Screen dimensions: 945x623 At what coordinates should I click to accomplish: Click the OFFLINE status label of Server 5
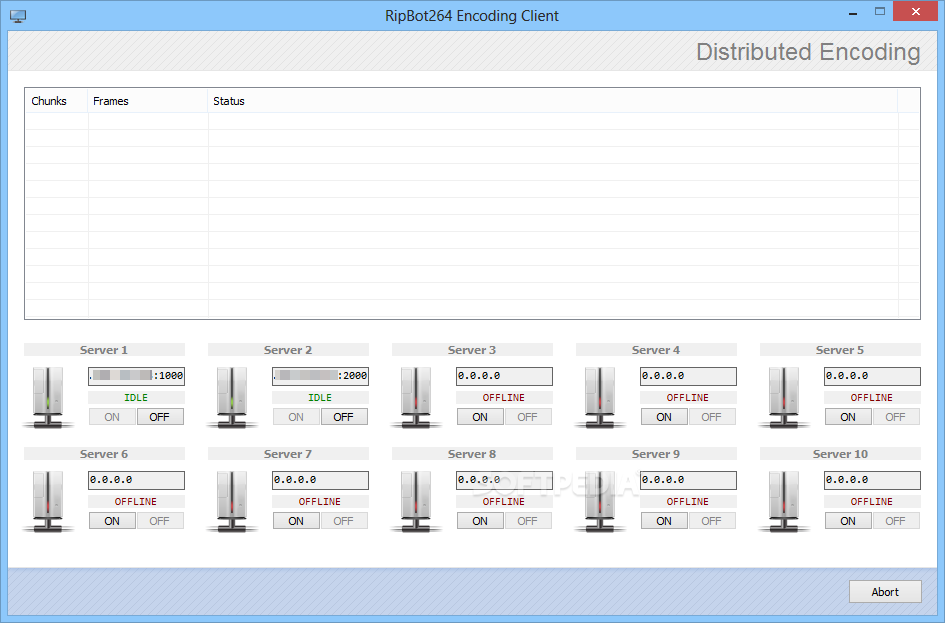[x=871, y=398]
